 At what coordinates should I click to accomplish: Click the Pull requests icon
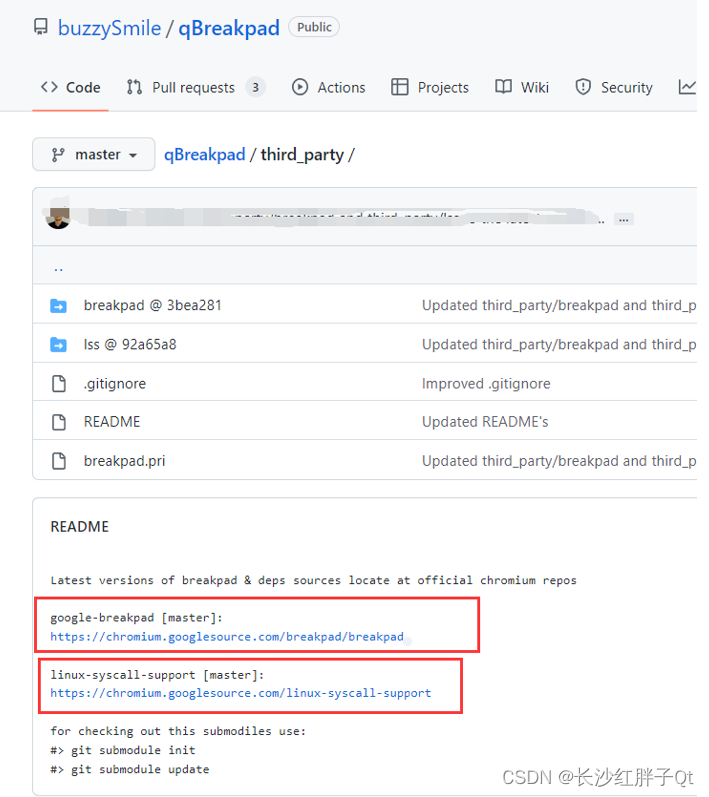134,87
